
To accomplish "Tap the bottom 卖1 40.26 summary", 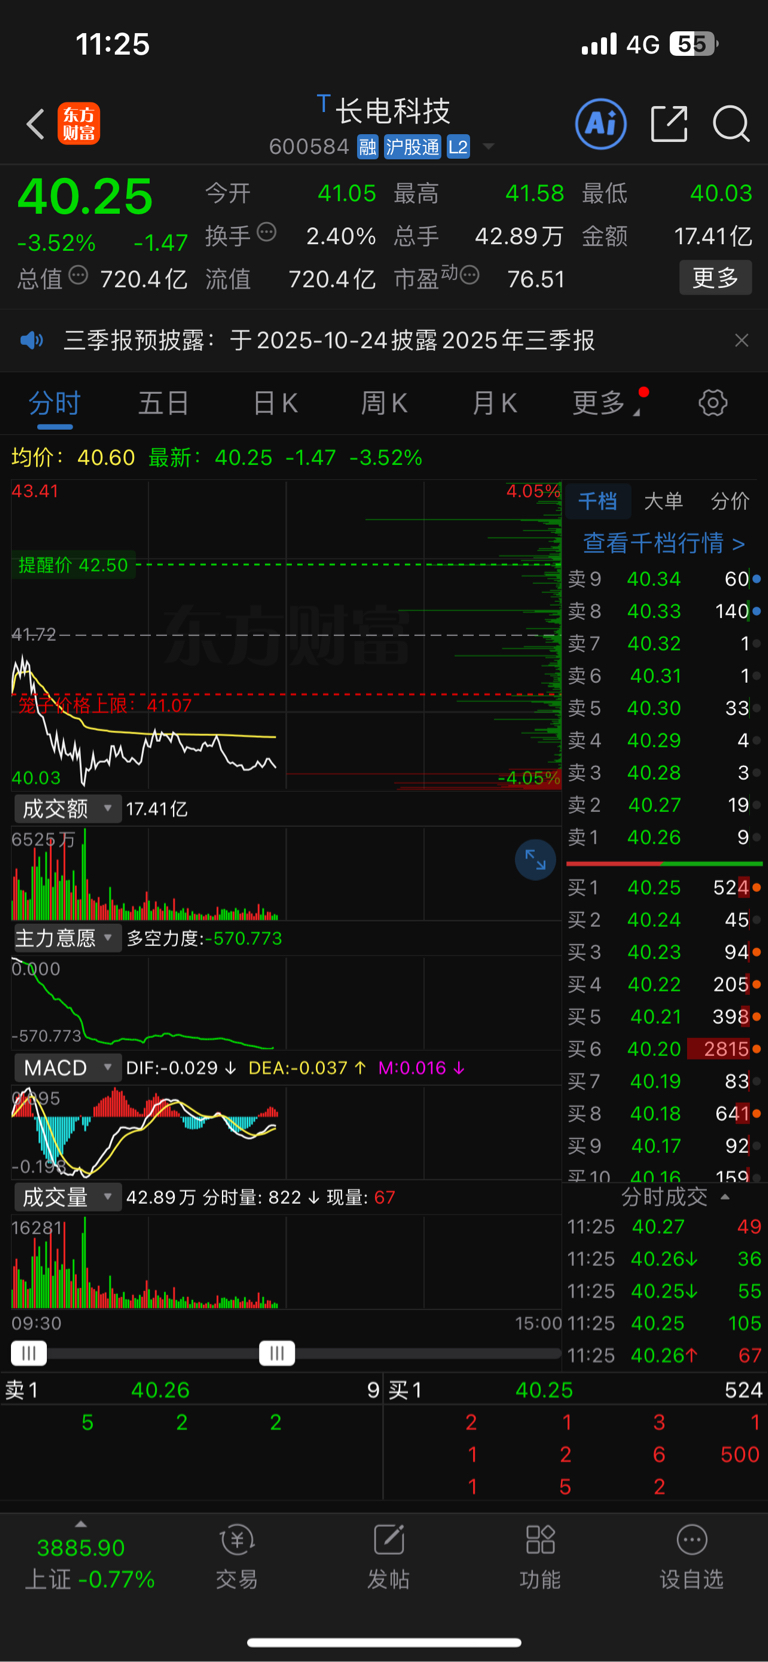I will [x=191, y=1390].
